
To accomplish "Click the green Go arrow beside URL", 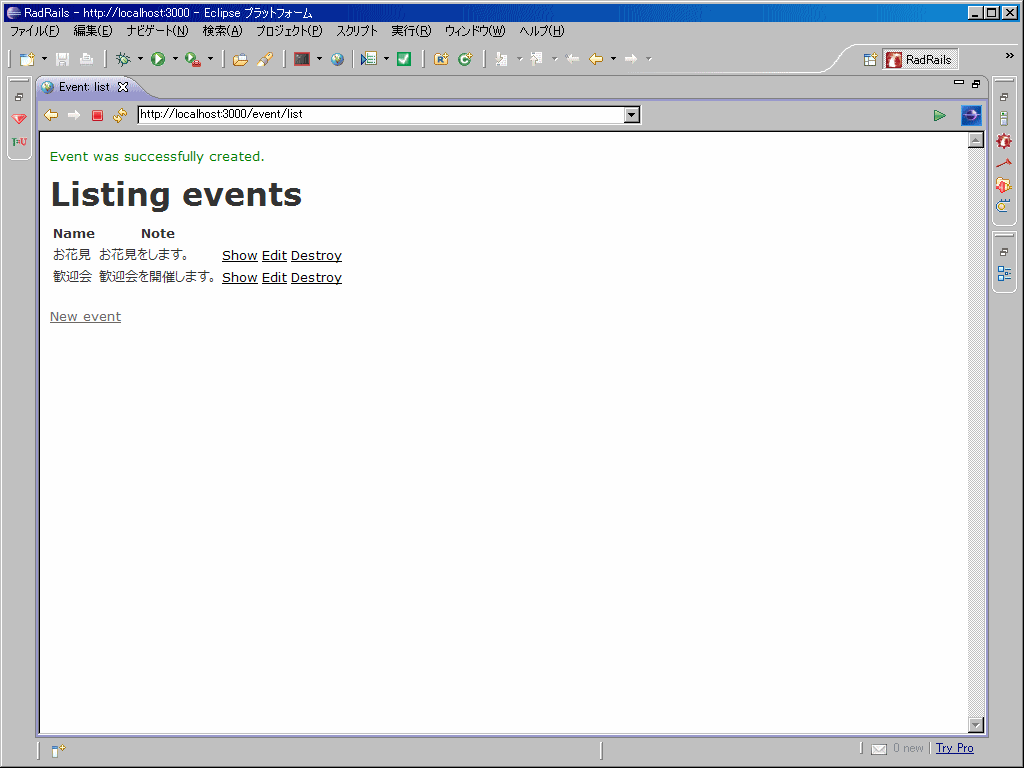I will click(939, 116).
